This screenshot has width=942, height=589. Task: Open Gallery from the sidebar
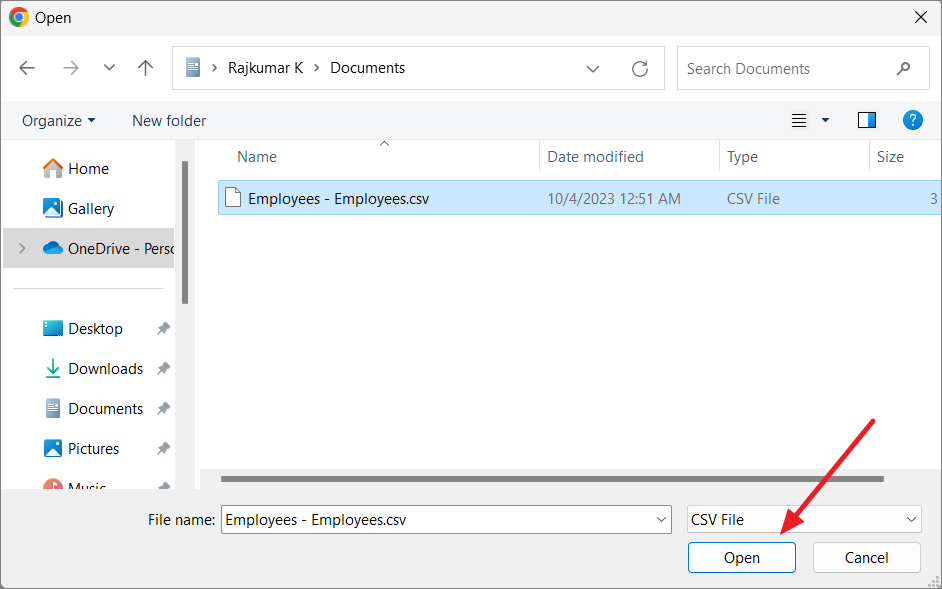[x=88, y=208]
